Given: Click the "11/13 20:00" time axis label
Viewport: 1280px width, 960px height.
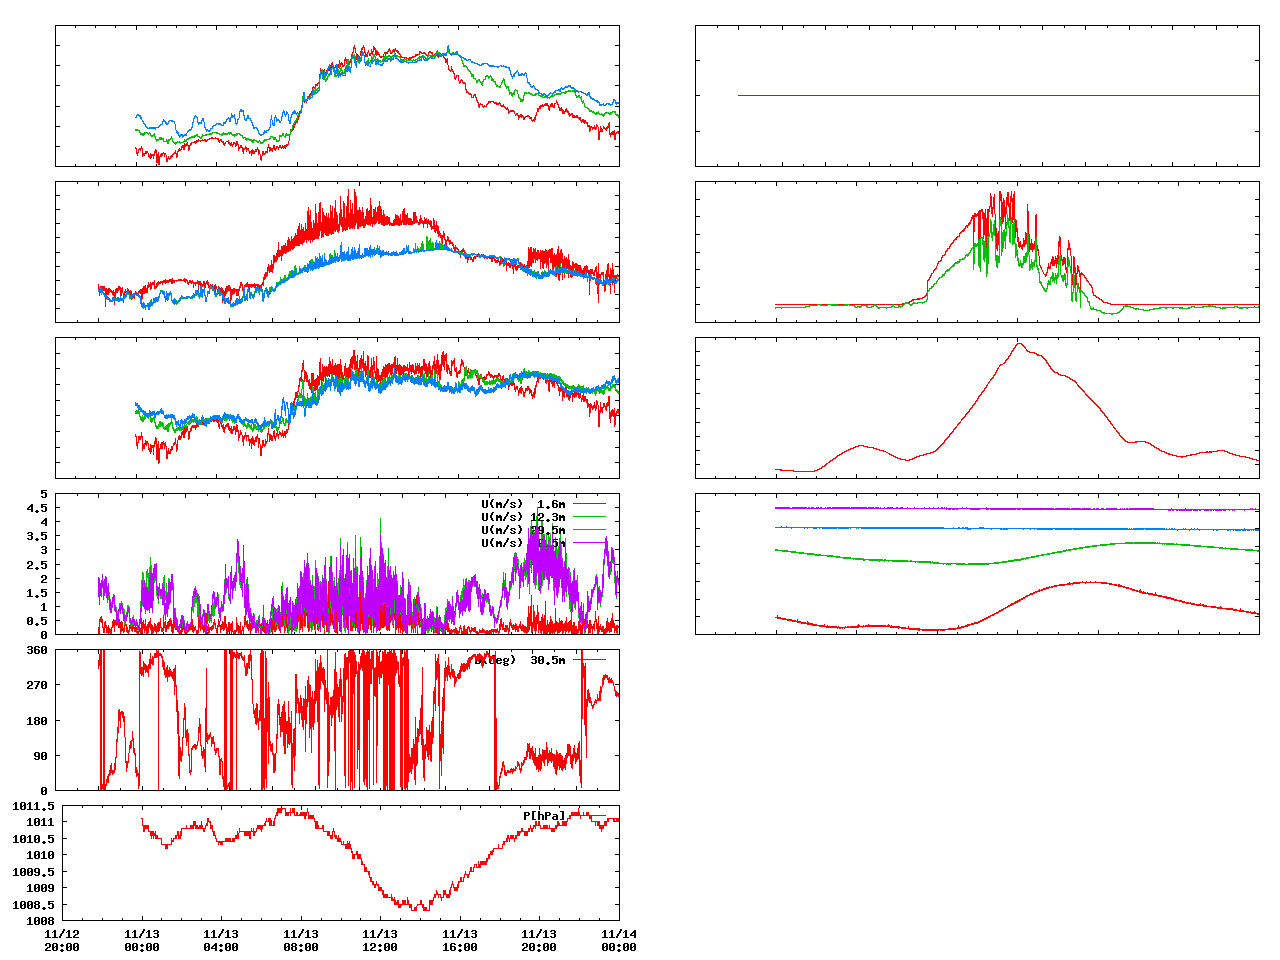Looking at the screenshot, I should tap(539, 941).
